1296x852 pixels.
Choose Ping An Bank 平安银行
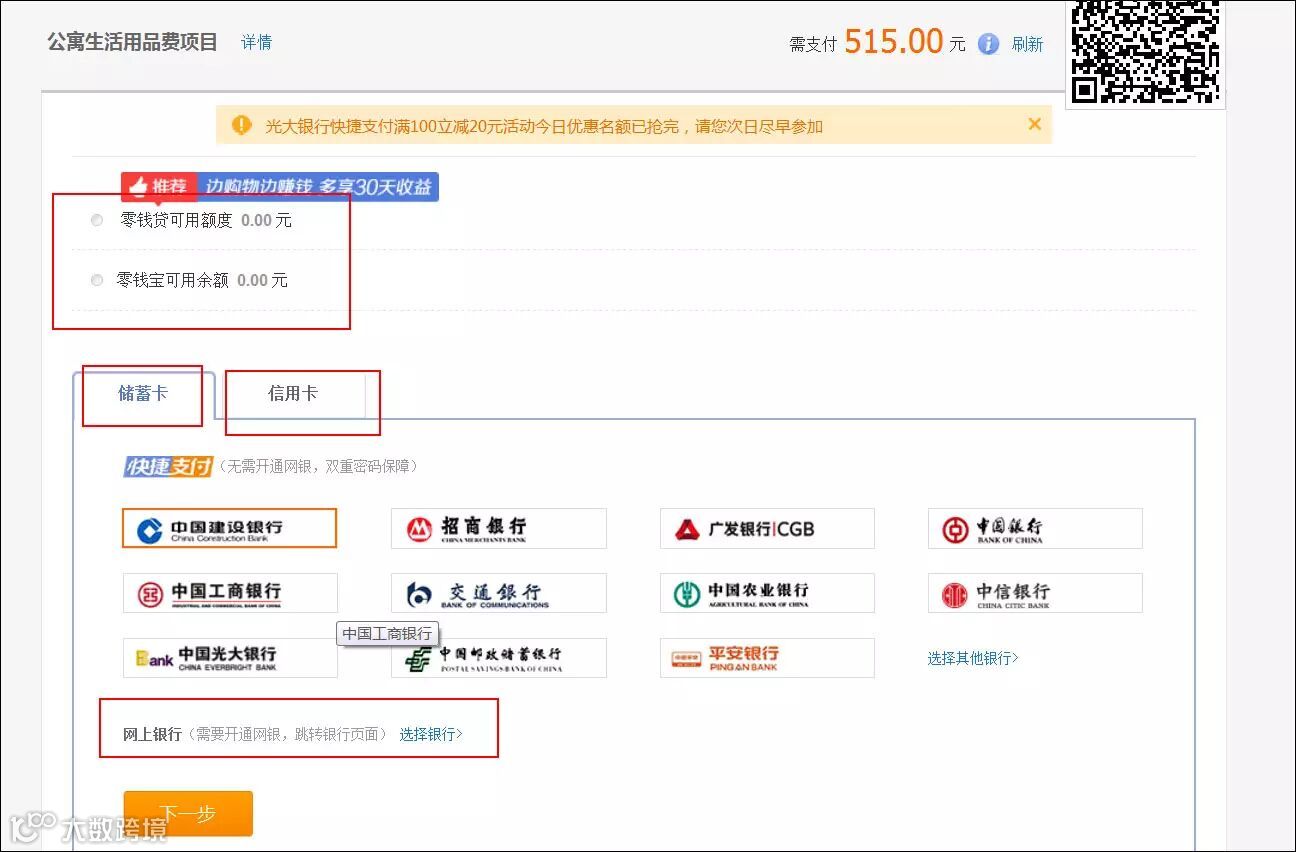tap(767, 658)
